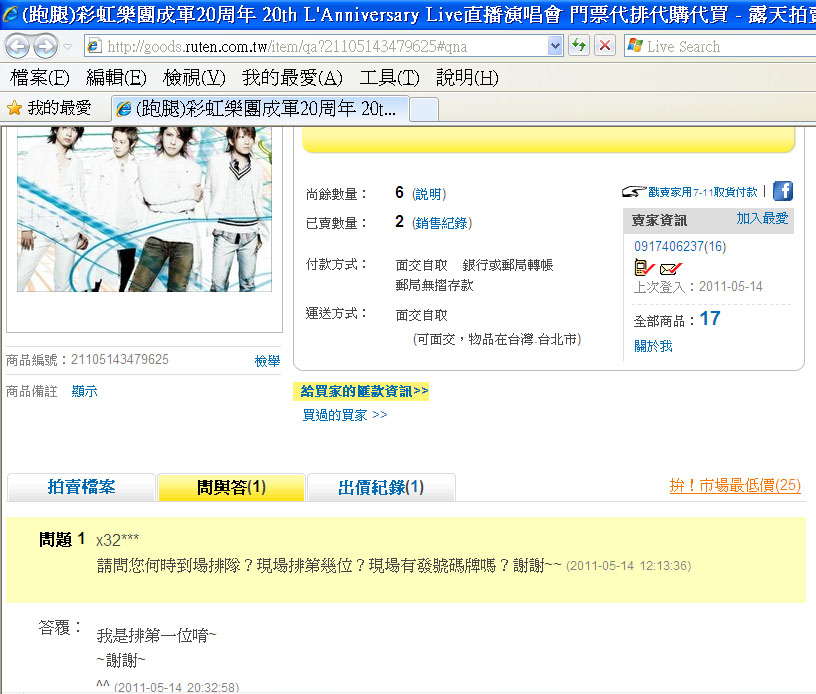This screenshot has height=694, width=816.
Task: Go back with the browser Back arrow
Action: 17,47
